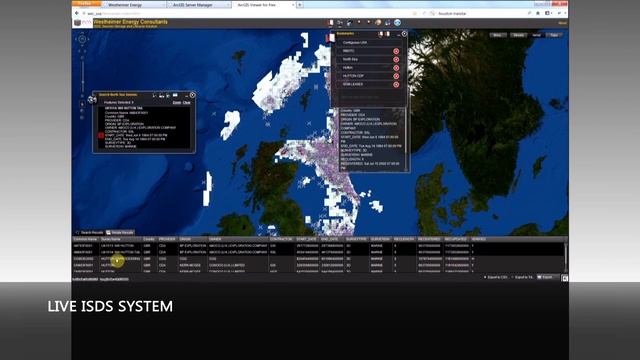Click the Zoom link in Search widget
Image resolution: width=640 pixels, height=360 pixels.
[177, 103]
